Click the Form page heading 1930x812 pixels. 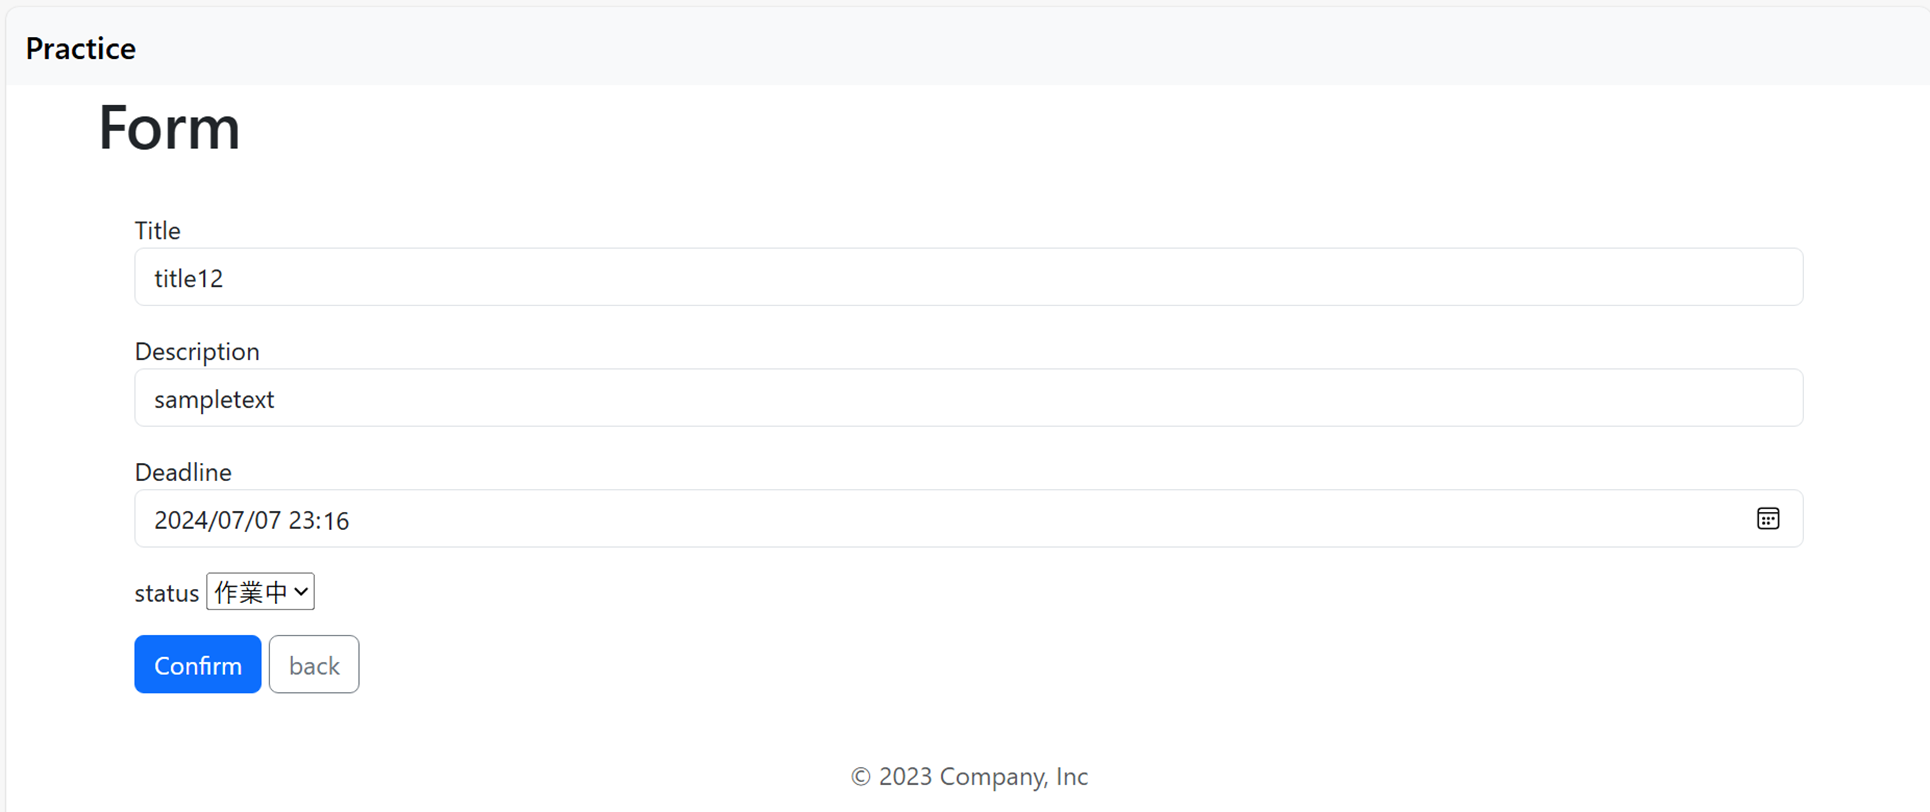[x=169, y=128]
